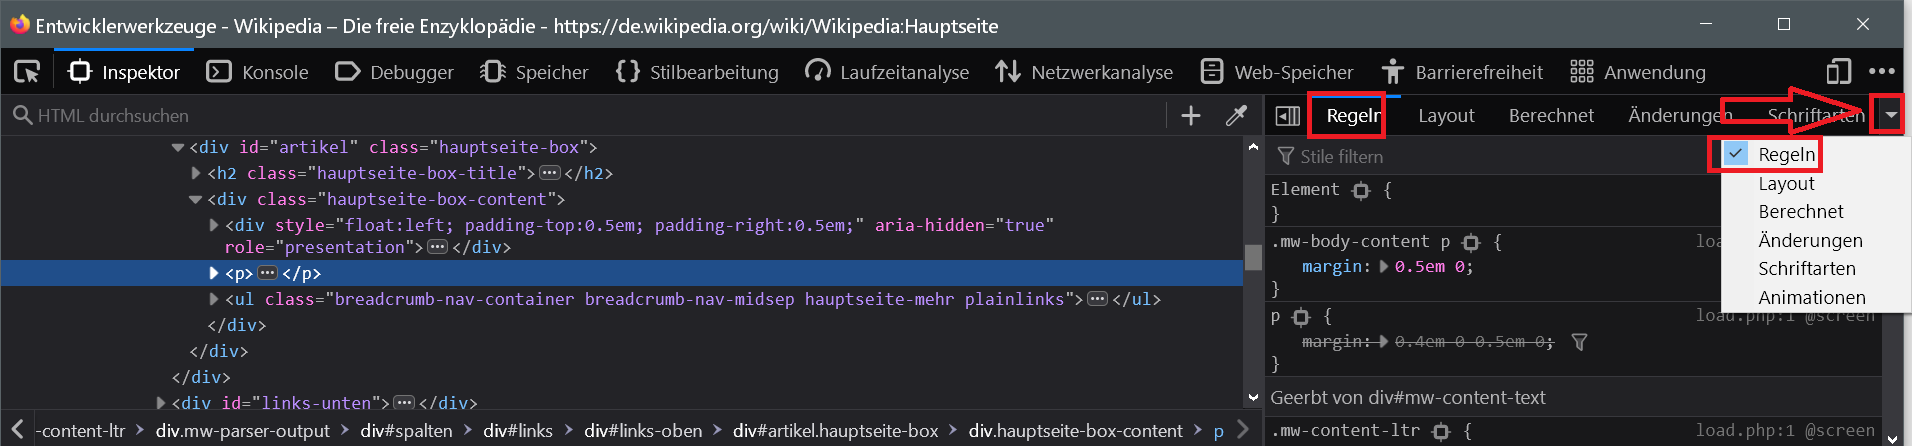Image resolution: width=1912 pixels, height=446 pixels.
Task: Highlight elements matching .mw-body-content p
Action: point(1471,242)
